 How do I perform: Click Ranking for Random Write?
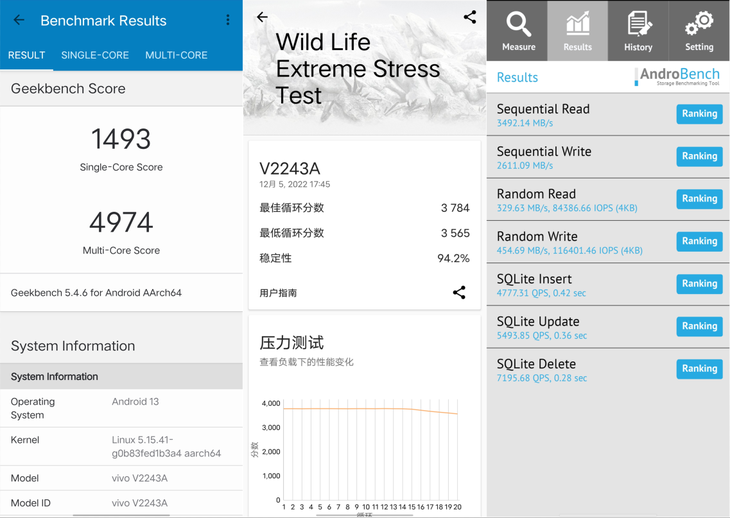click(x=699, y=241)
